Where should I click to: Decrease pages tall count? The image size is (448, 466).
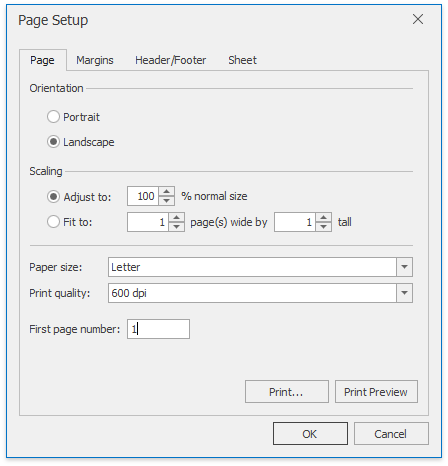coord(324,227)
